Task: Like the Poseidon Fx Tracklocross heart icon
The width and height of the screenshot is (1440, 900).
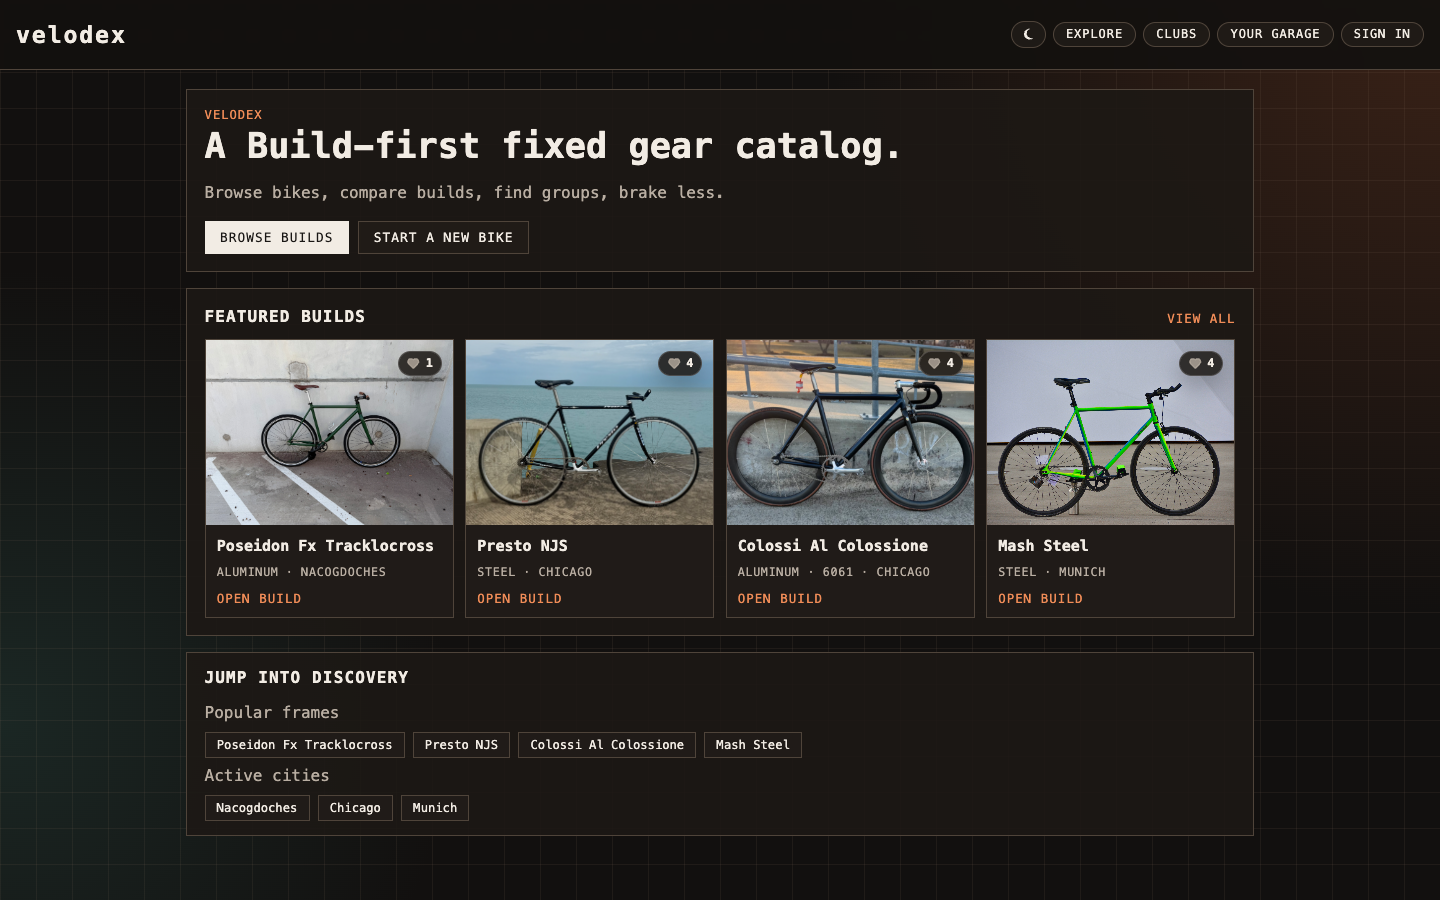Action: coord(420,363)
